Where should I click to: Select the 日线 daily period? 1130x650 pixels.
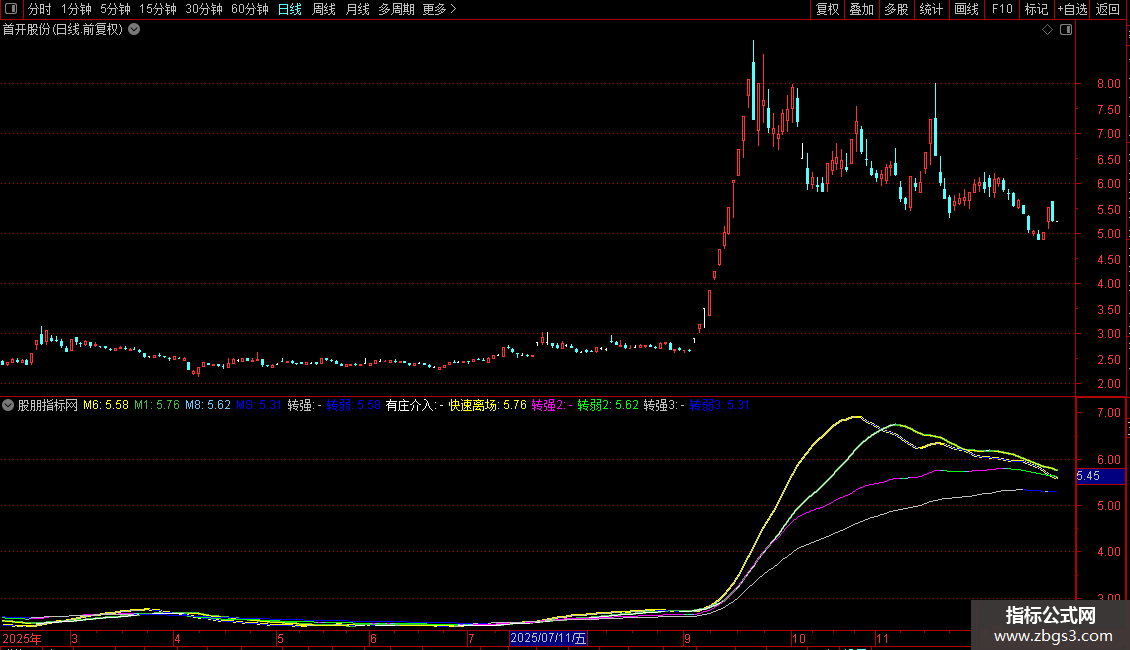pos(290,9)
